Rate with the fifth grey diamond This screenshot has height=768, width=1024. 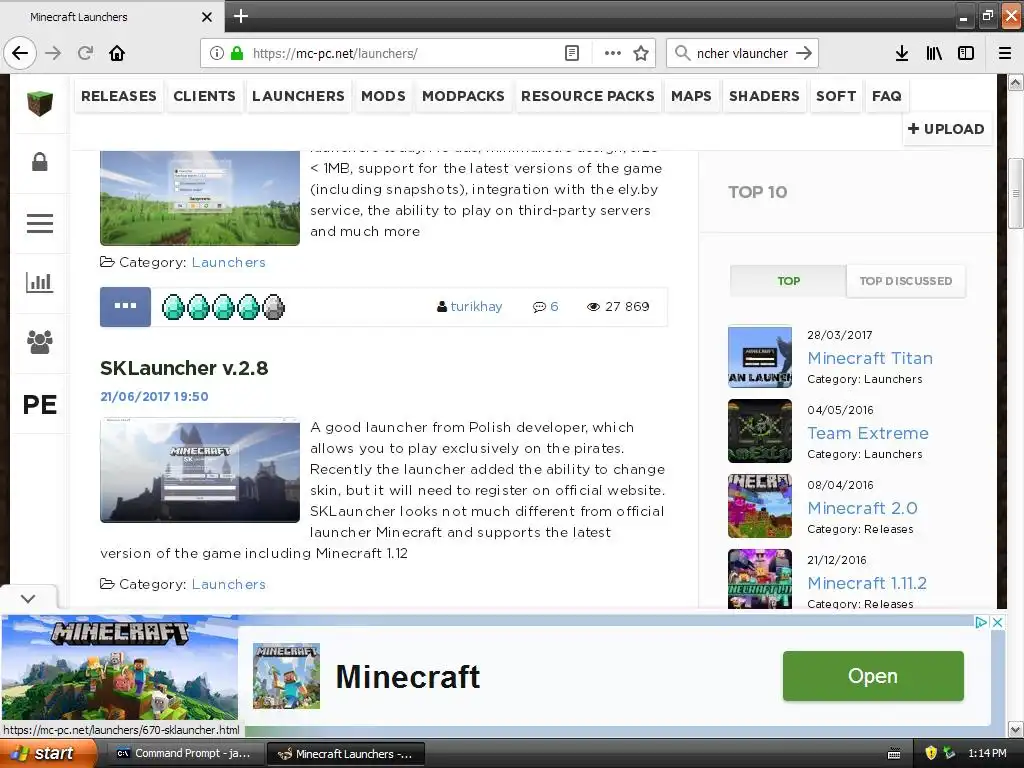coord(274,307)
